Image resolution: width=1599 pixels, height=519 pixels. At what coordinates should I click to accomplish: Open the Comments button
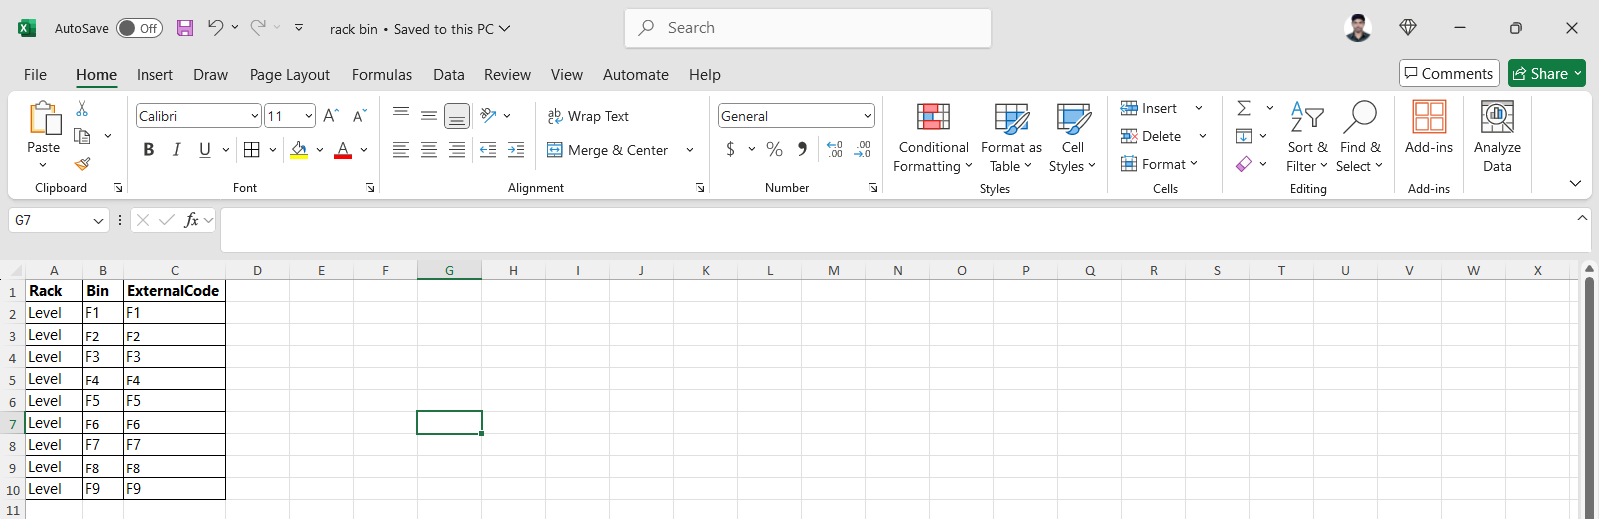pyautogui.click(x=1448, y=73)
